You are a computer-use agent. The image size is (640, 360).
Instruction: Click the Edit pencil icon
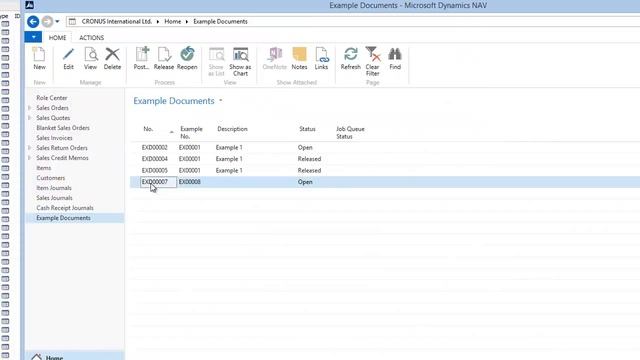68,54
